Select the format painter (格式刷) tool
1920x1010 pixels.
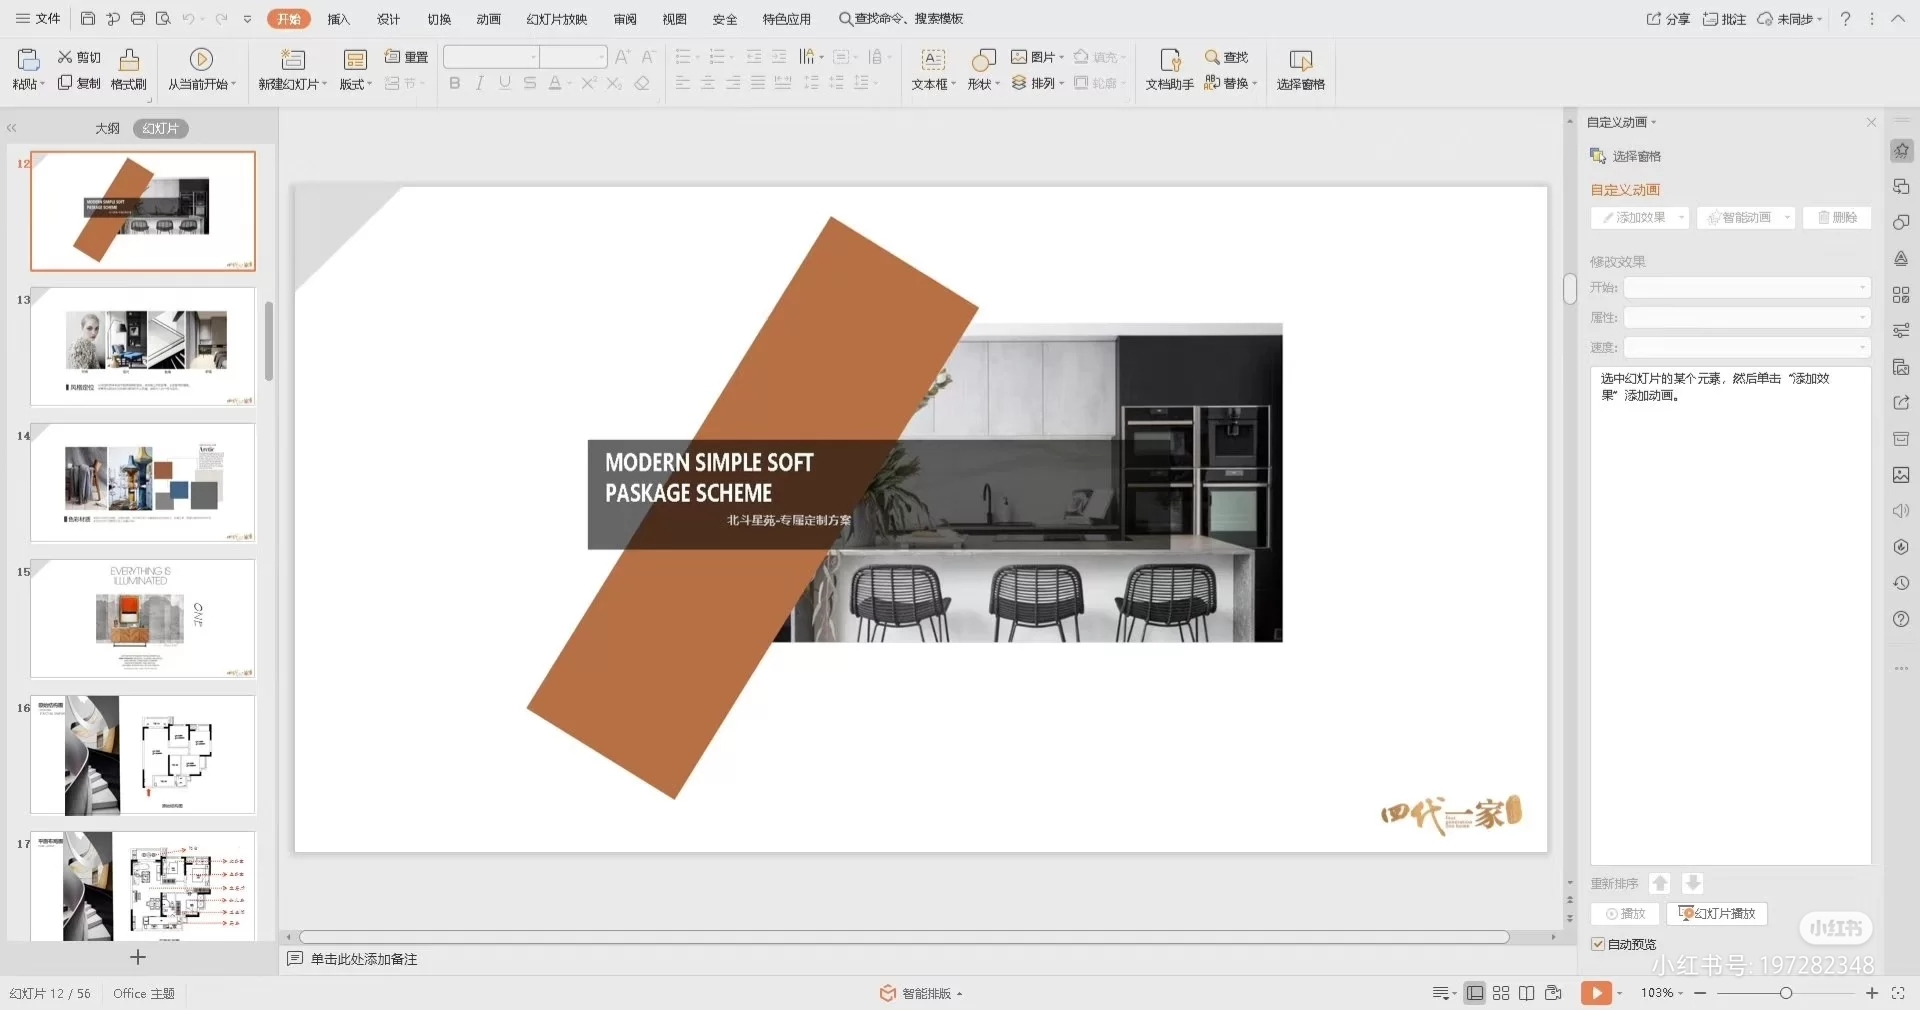coord(129,69)
